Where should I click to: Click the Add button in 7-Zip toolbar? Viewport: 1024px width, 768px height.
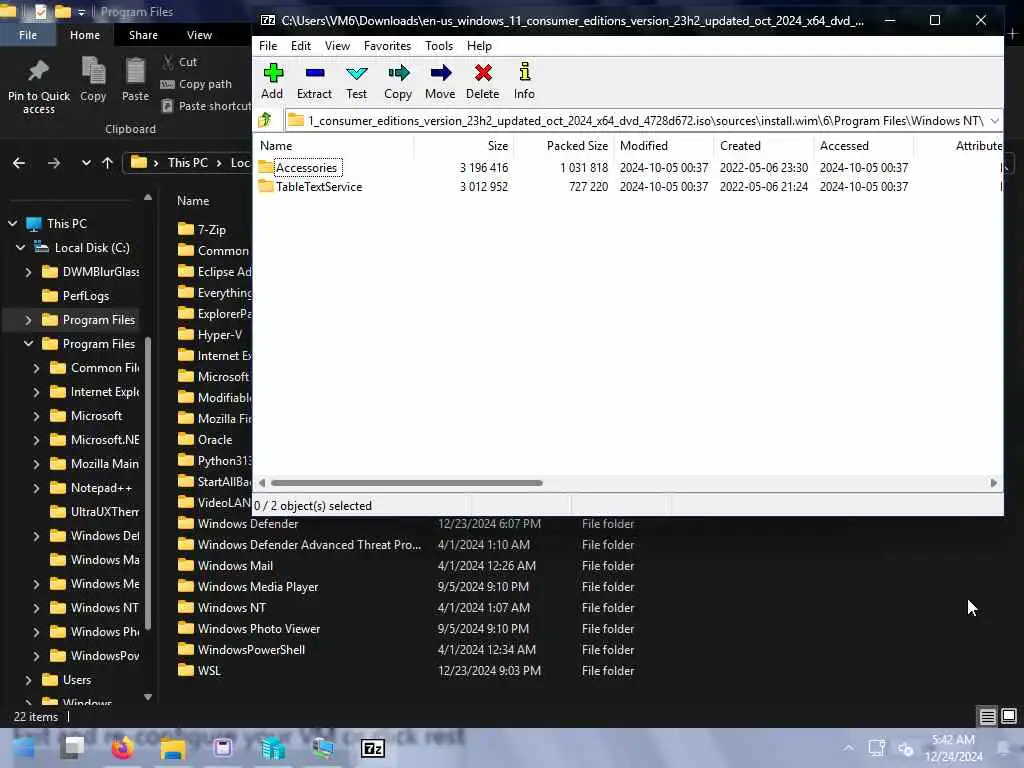[x=272, y=81]
